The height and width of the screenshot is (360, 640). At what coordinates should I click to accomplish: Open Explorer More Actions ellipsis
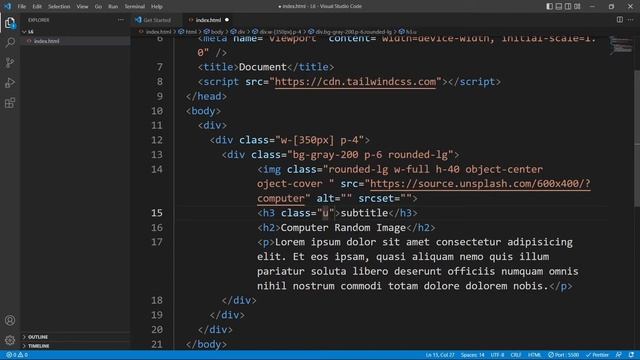(120, 20)
